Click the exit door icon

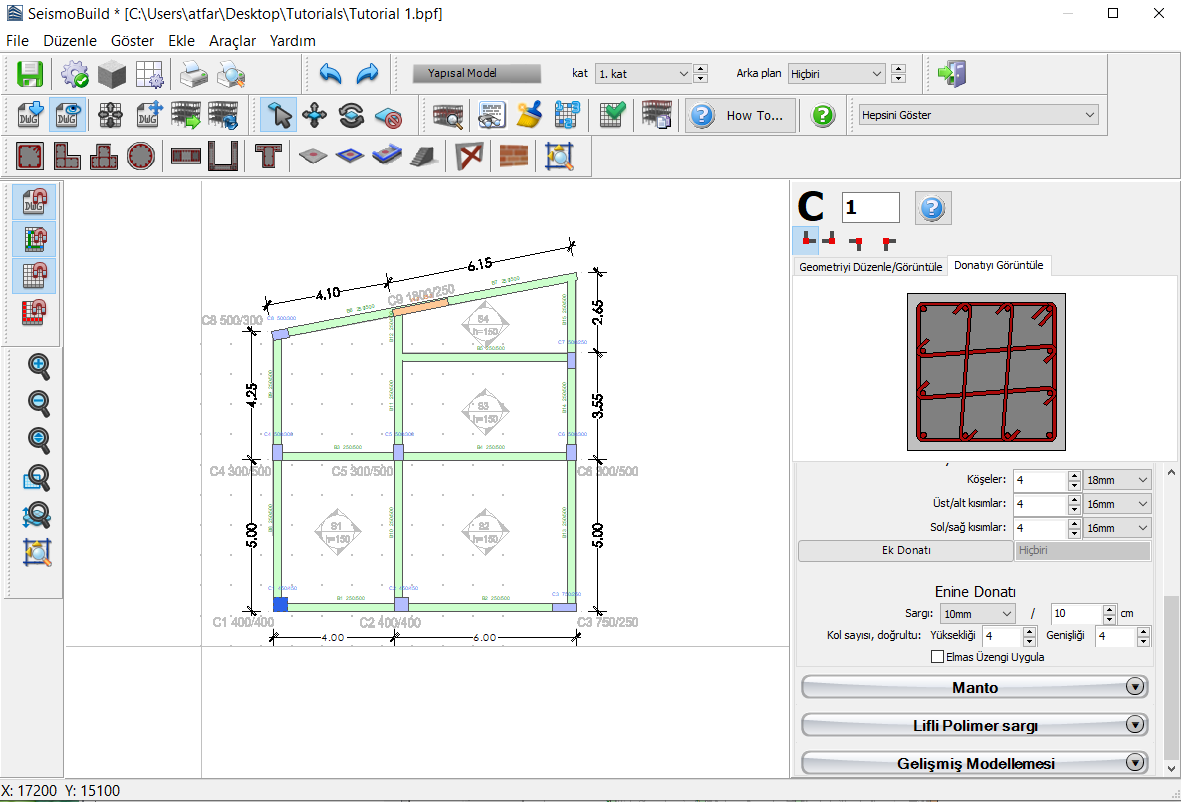(x=951, y=74)
